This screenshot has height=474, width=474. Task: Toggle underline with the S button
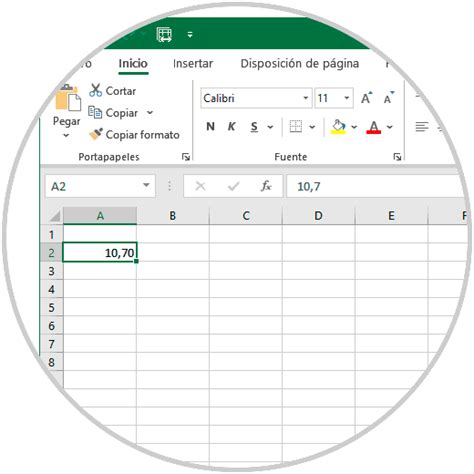254,127
